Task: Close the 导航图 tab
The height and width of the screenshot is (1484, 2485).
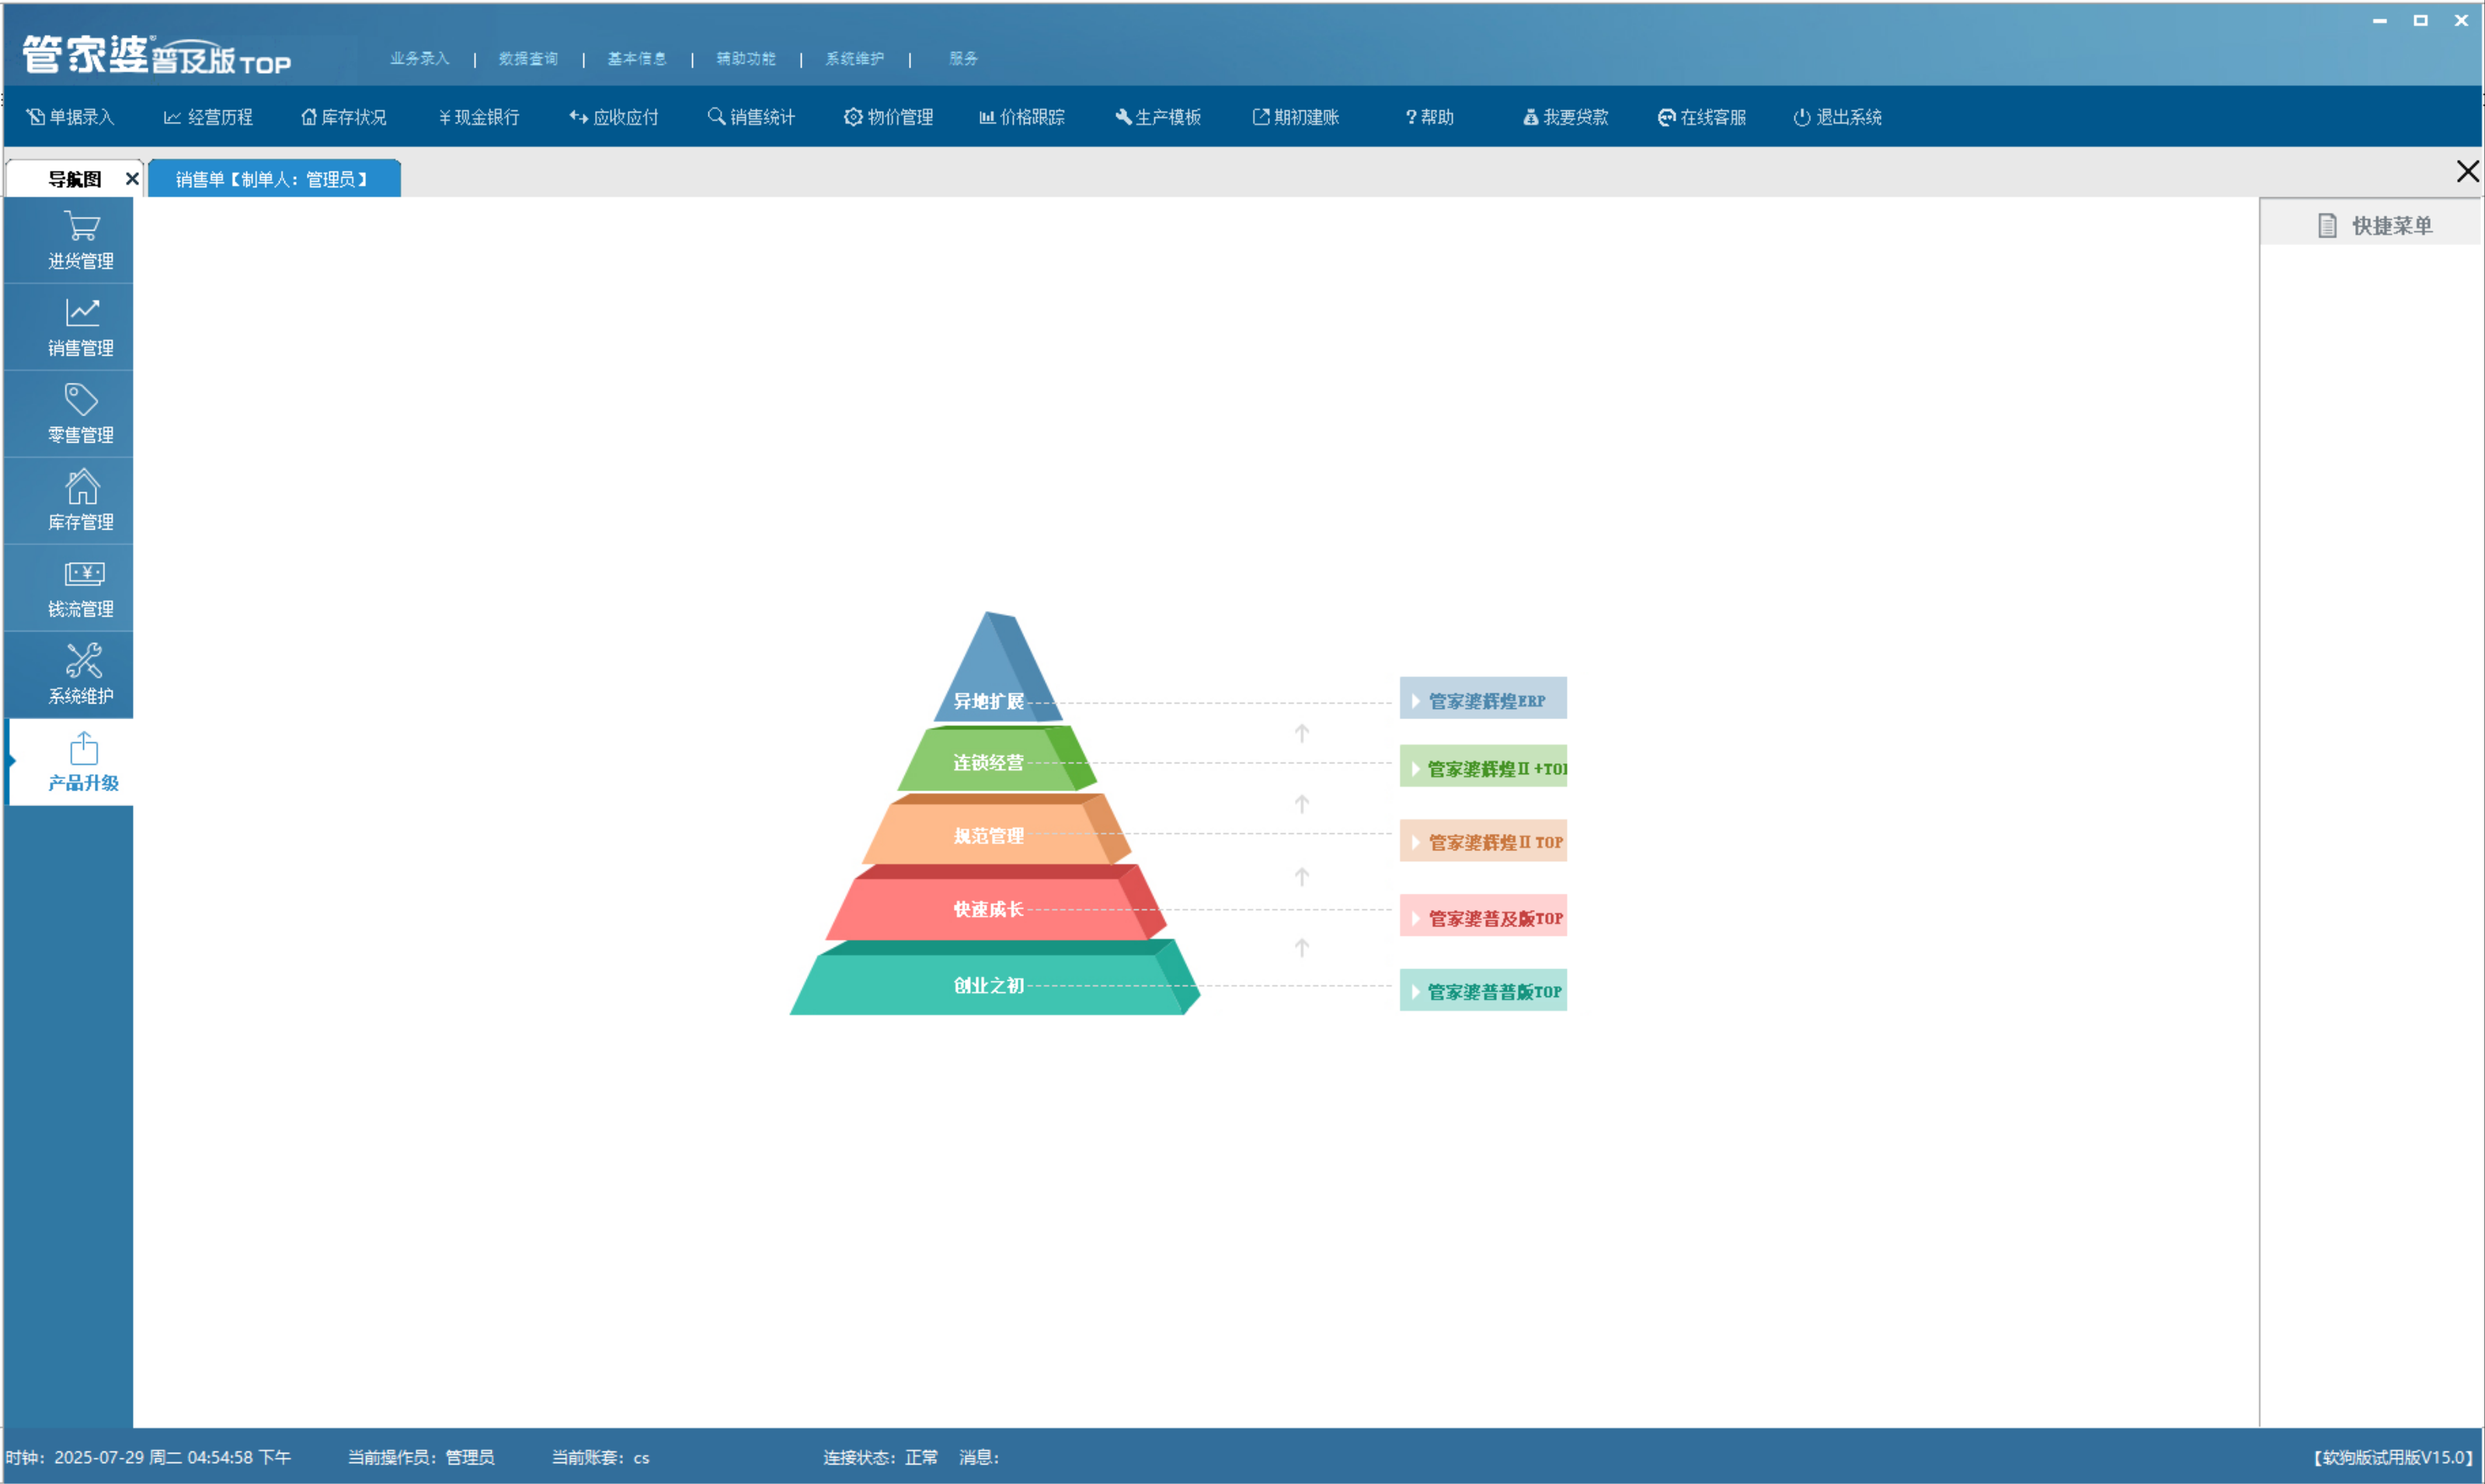Action: [131, 179]
